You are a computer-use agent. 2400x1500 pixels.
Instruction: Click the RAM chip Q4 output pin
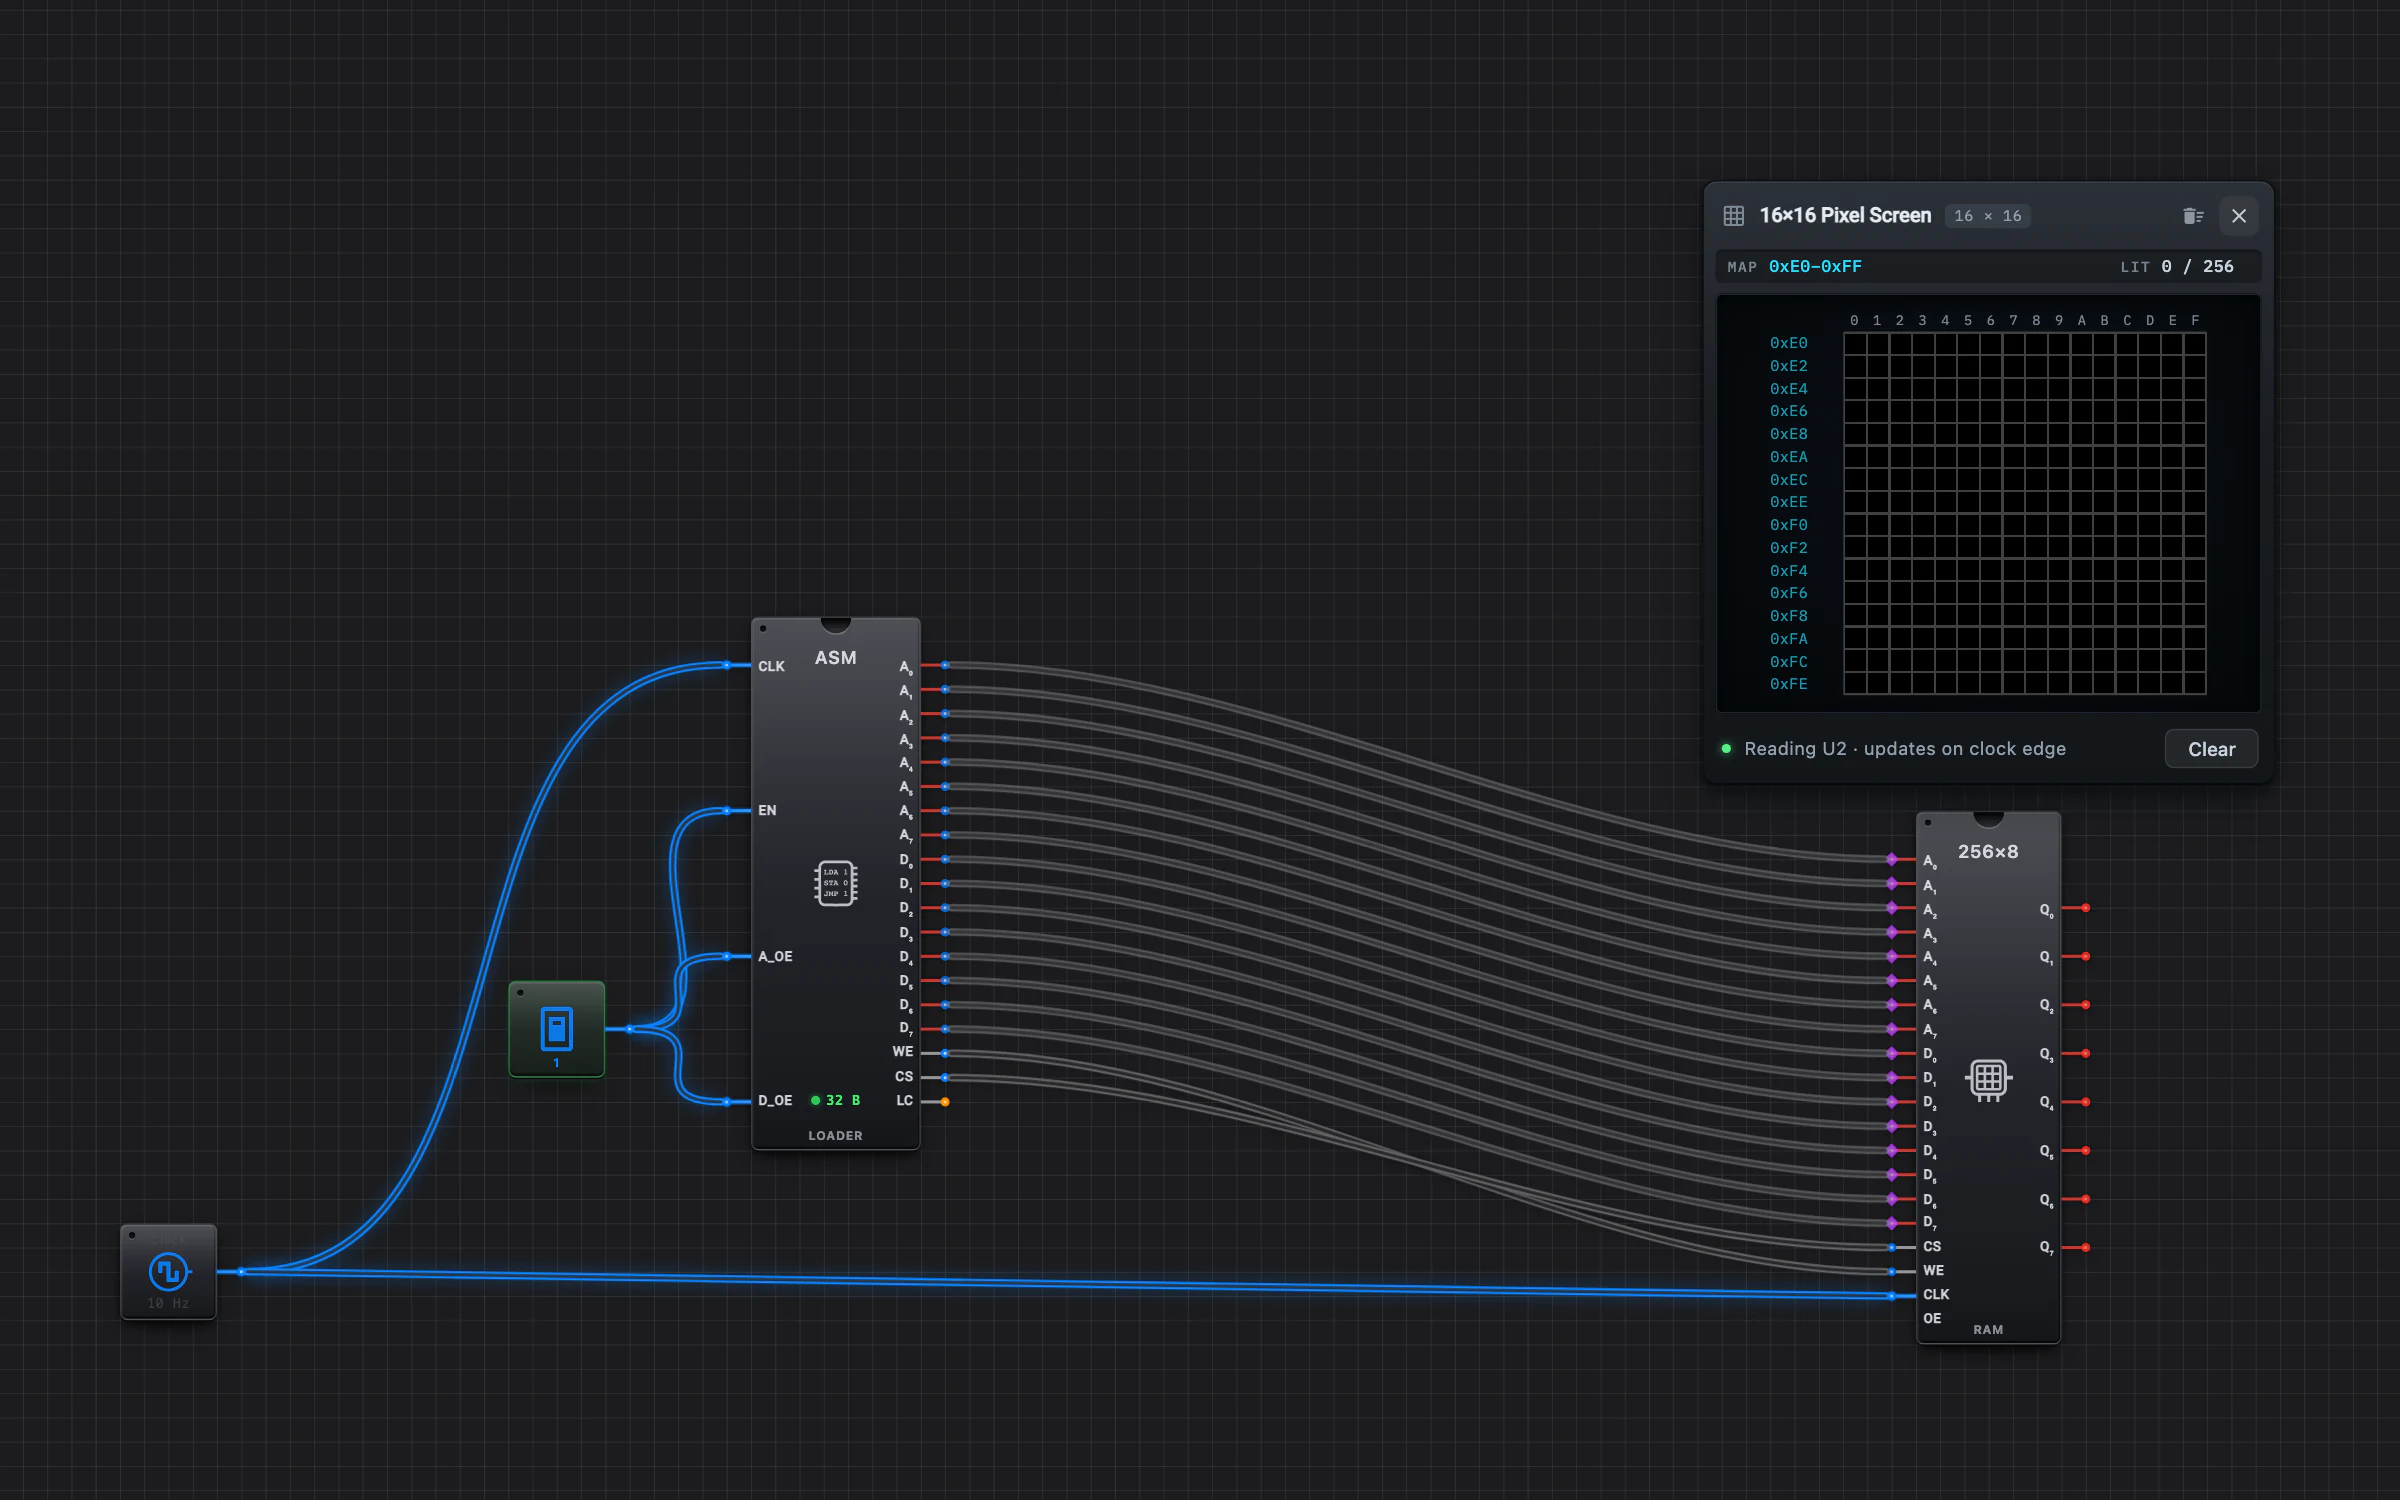click(x=2085, y=1102)
